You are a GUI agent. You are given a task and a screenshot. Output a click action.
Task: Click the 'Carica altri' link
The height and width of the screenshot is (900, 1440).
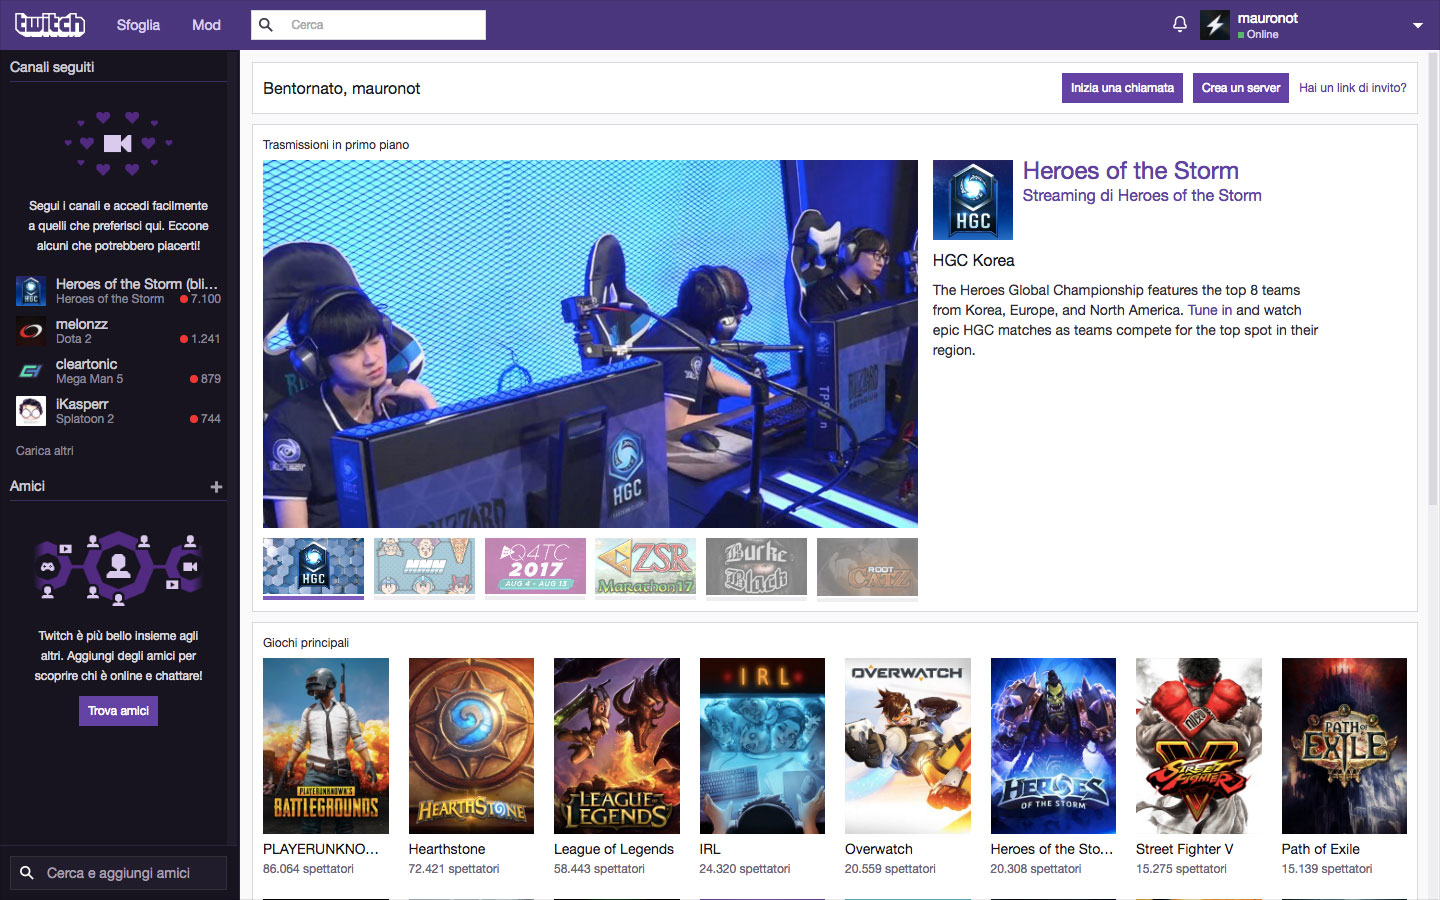45,451
